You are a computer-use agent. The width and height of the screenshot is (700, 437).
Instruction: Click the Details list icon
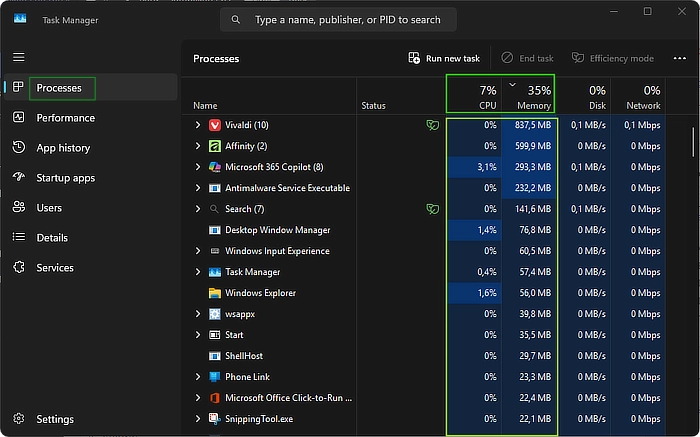pyautogui.click(x=19, y=237)
